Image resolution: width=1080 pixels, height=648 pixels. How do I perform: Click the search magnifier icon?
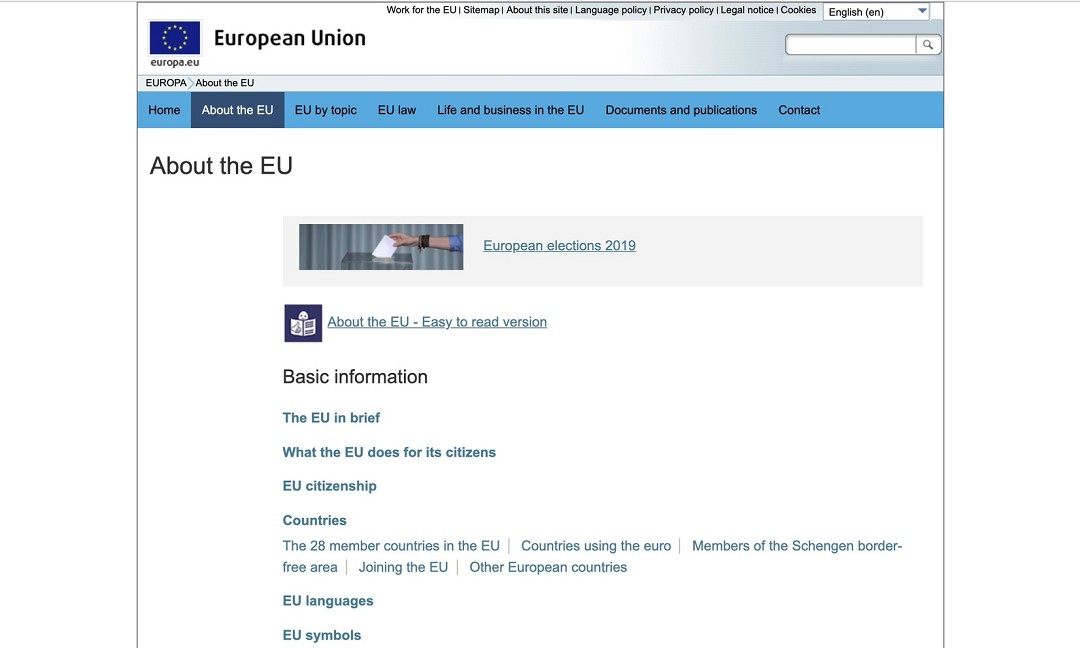coord(928,45)
